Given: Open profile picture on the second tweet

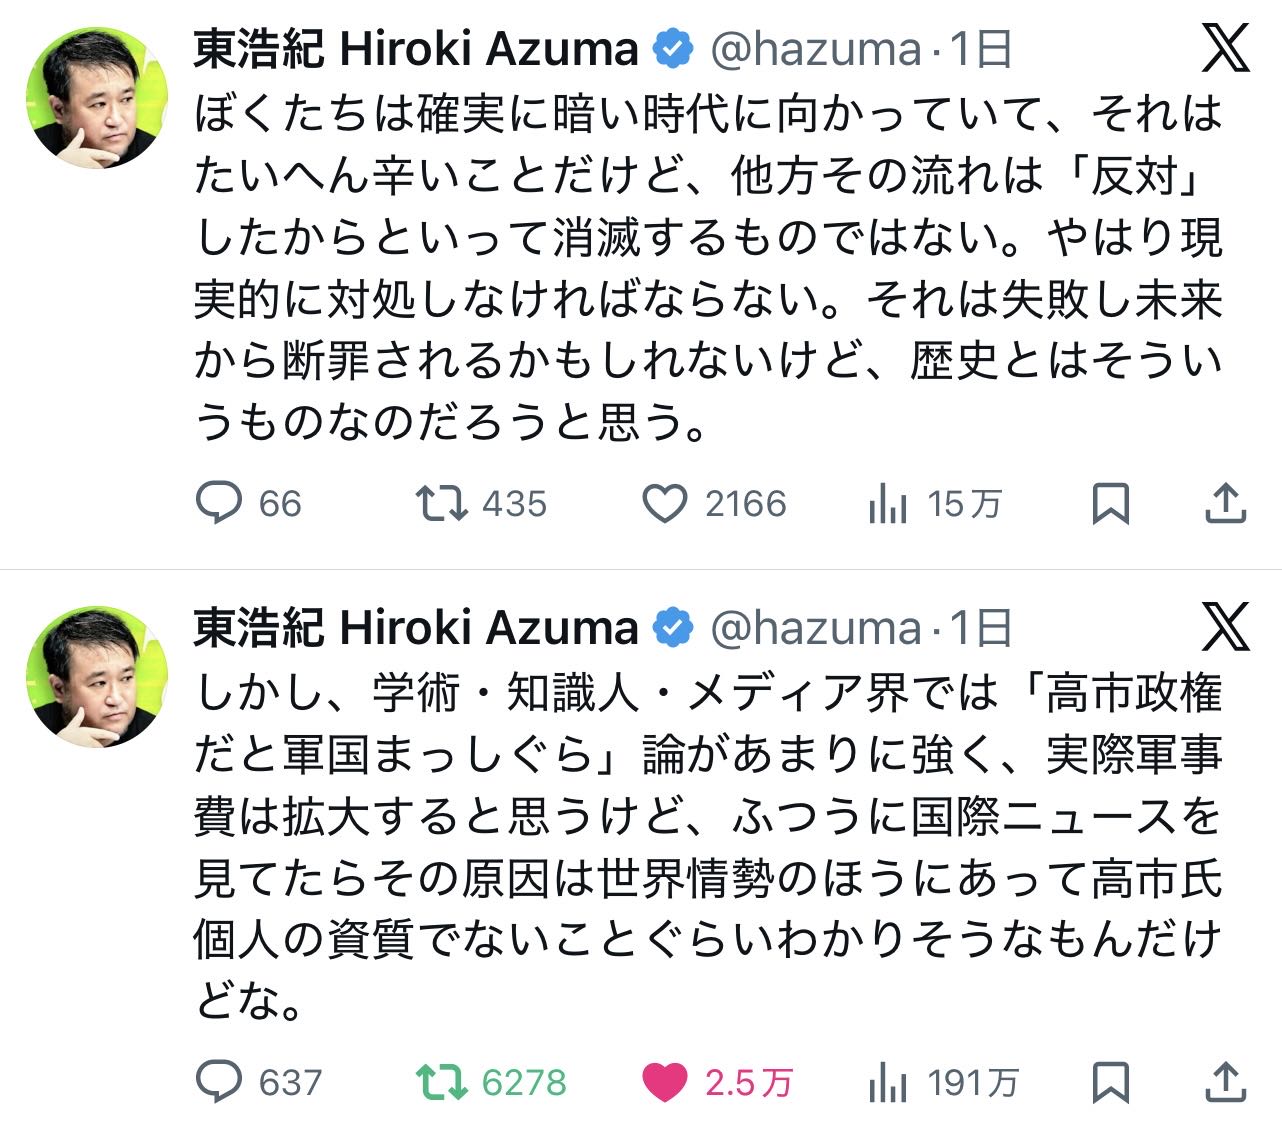Looking at the screenshot, I should click(x=97, y=675).
